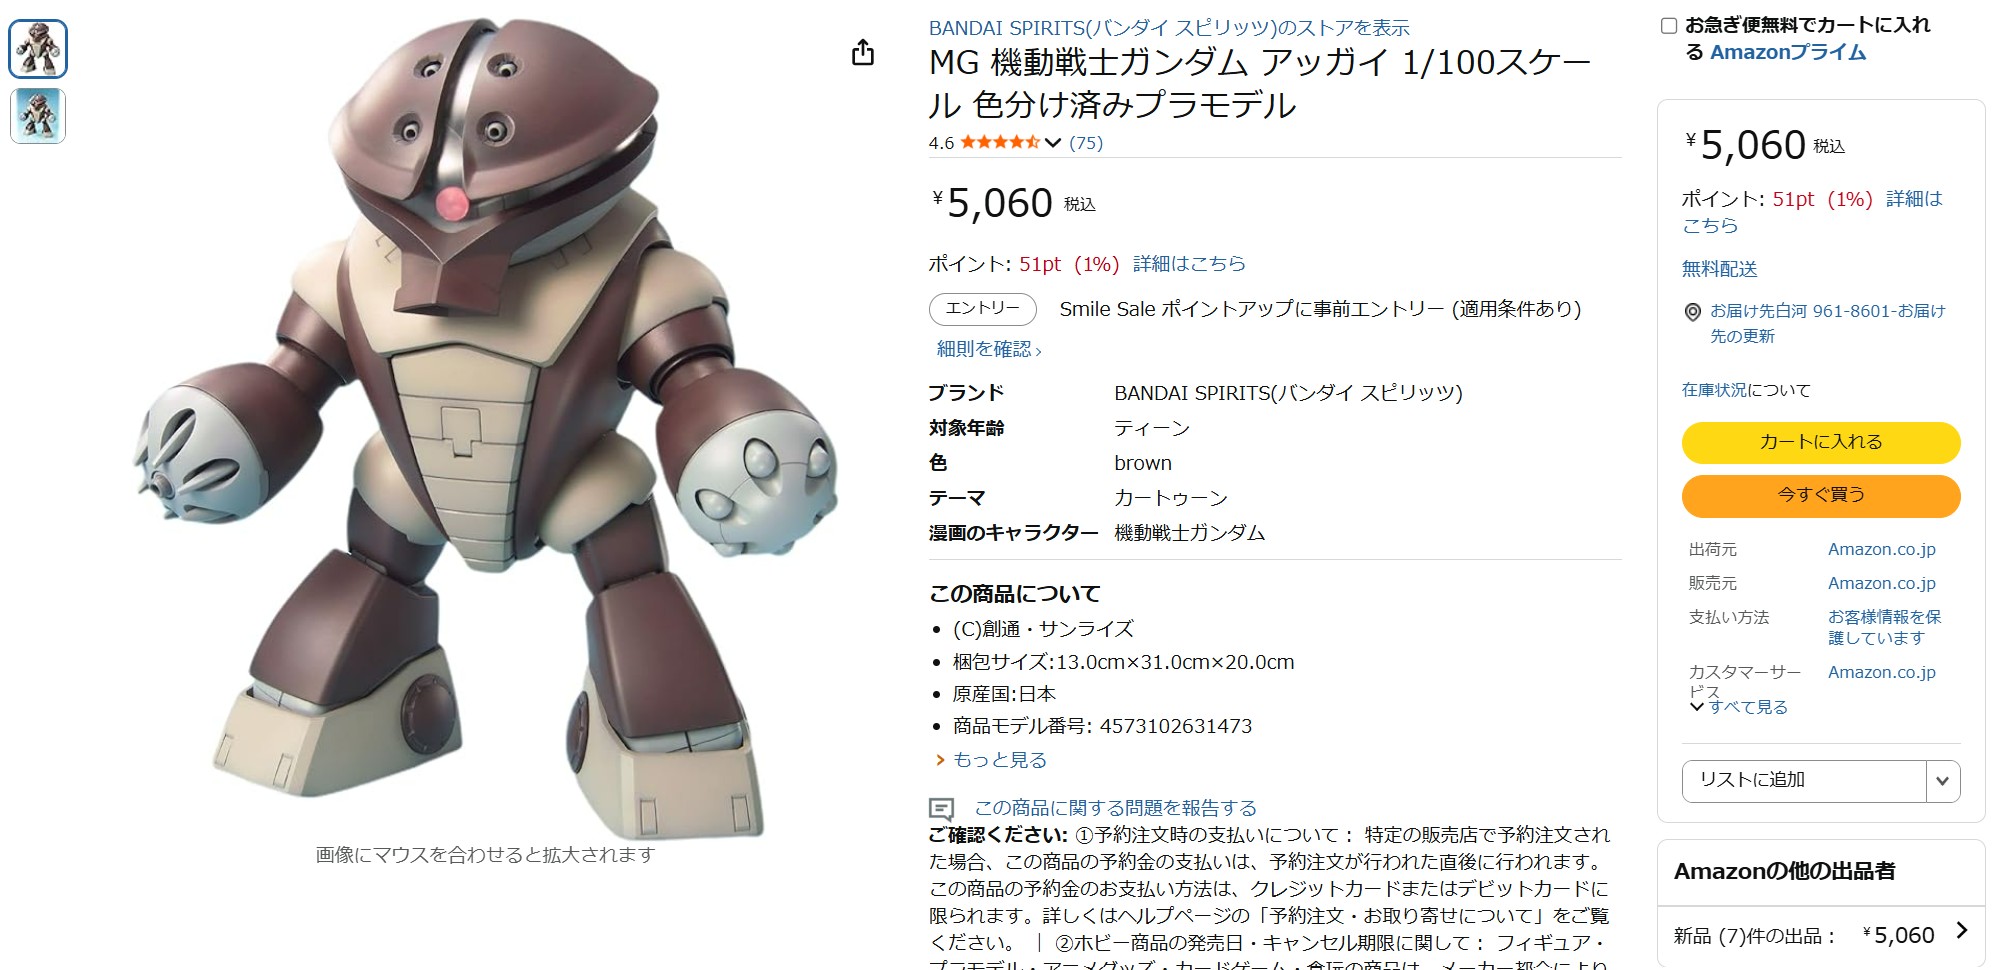Expand すべて見る seller details
1993x970 pixels.
coord(1738,707)
